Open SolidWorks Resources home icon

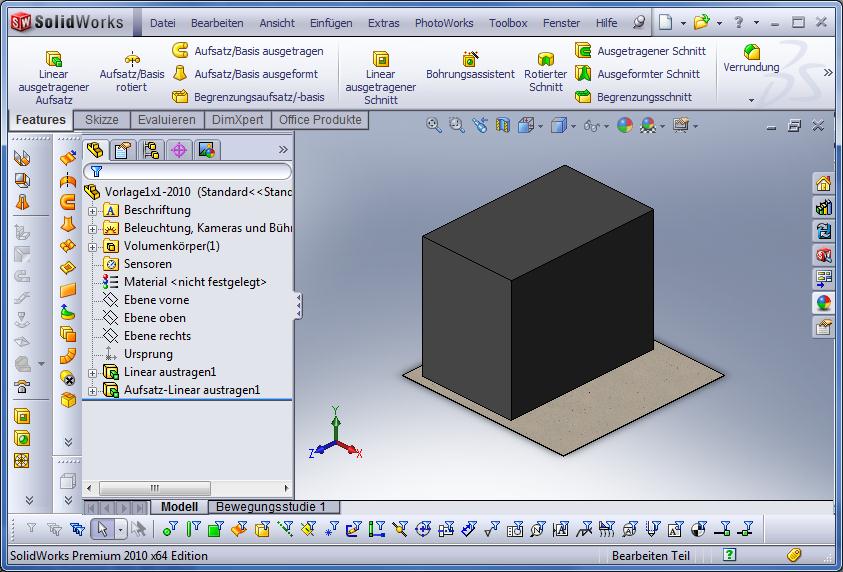pyautogui.click(x=823, y=183)
